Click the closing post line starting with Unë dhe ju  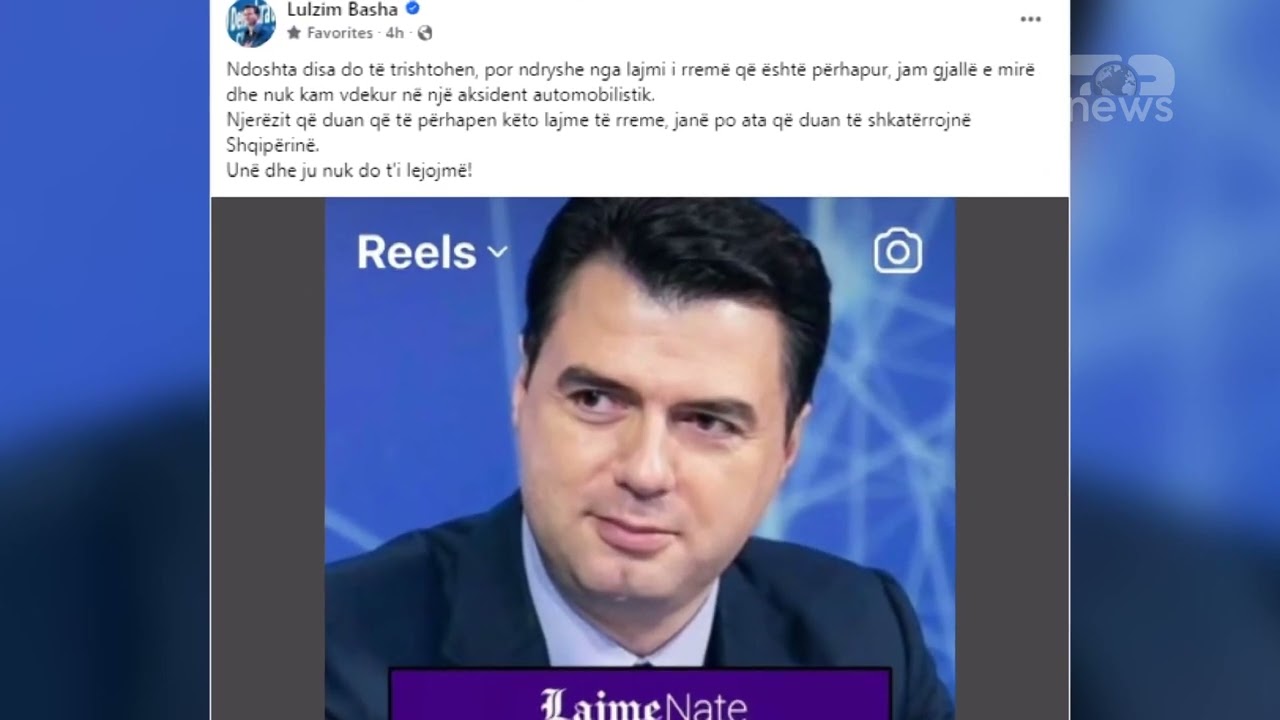coord(349,170)
